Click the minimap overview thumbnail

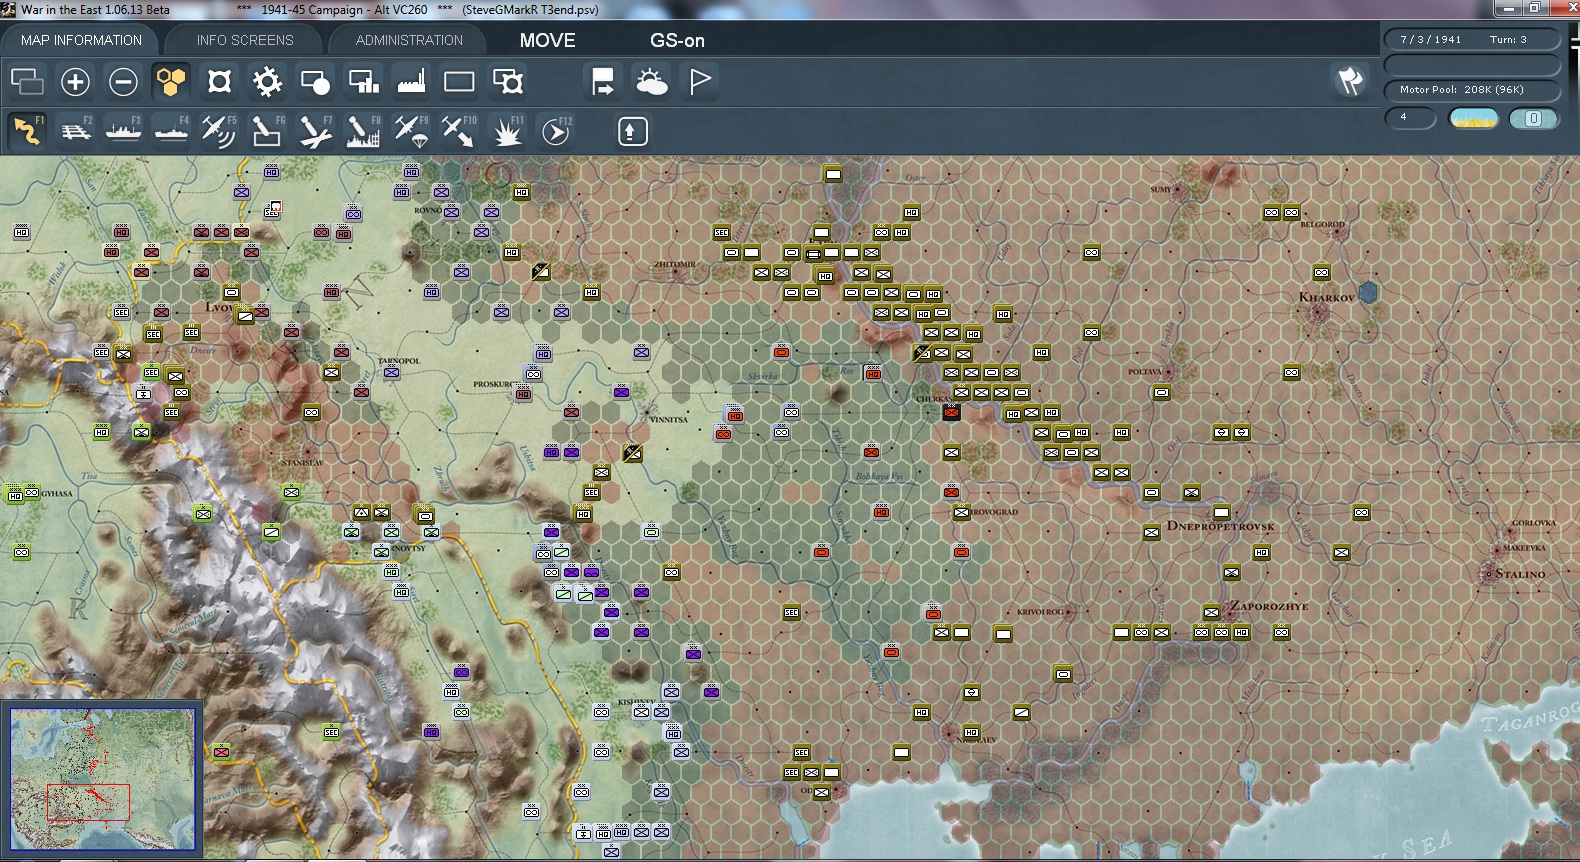[103, 779]
